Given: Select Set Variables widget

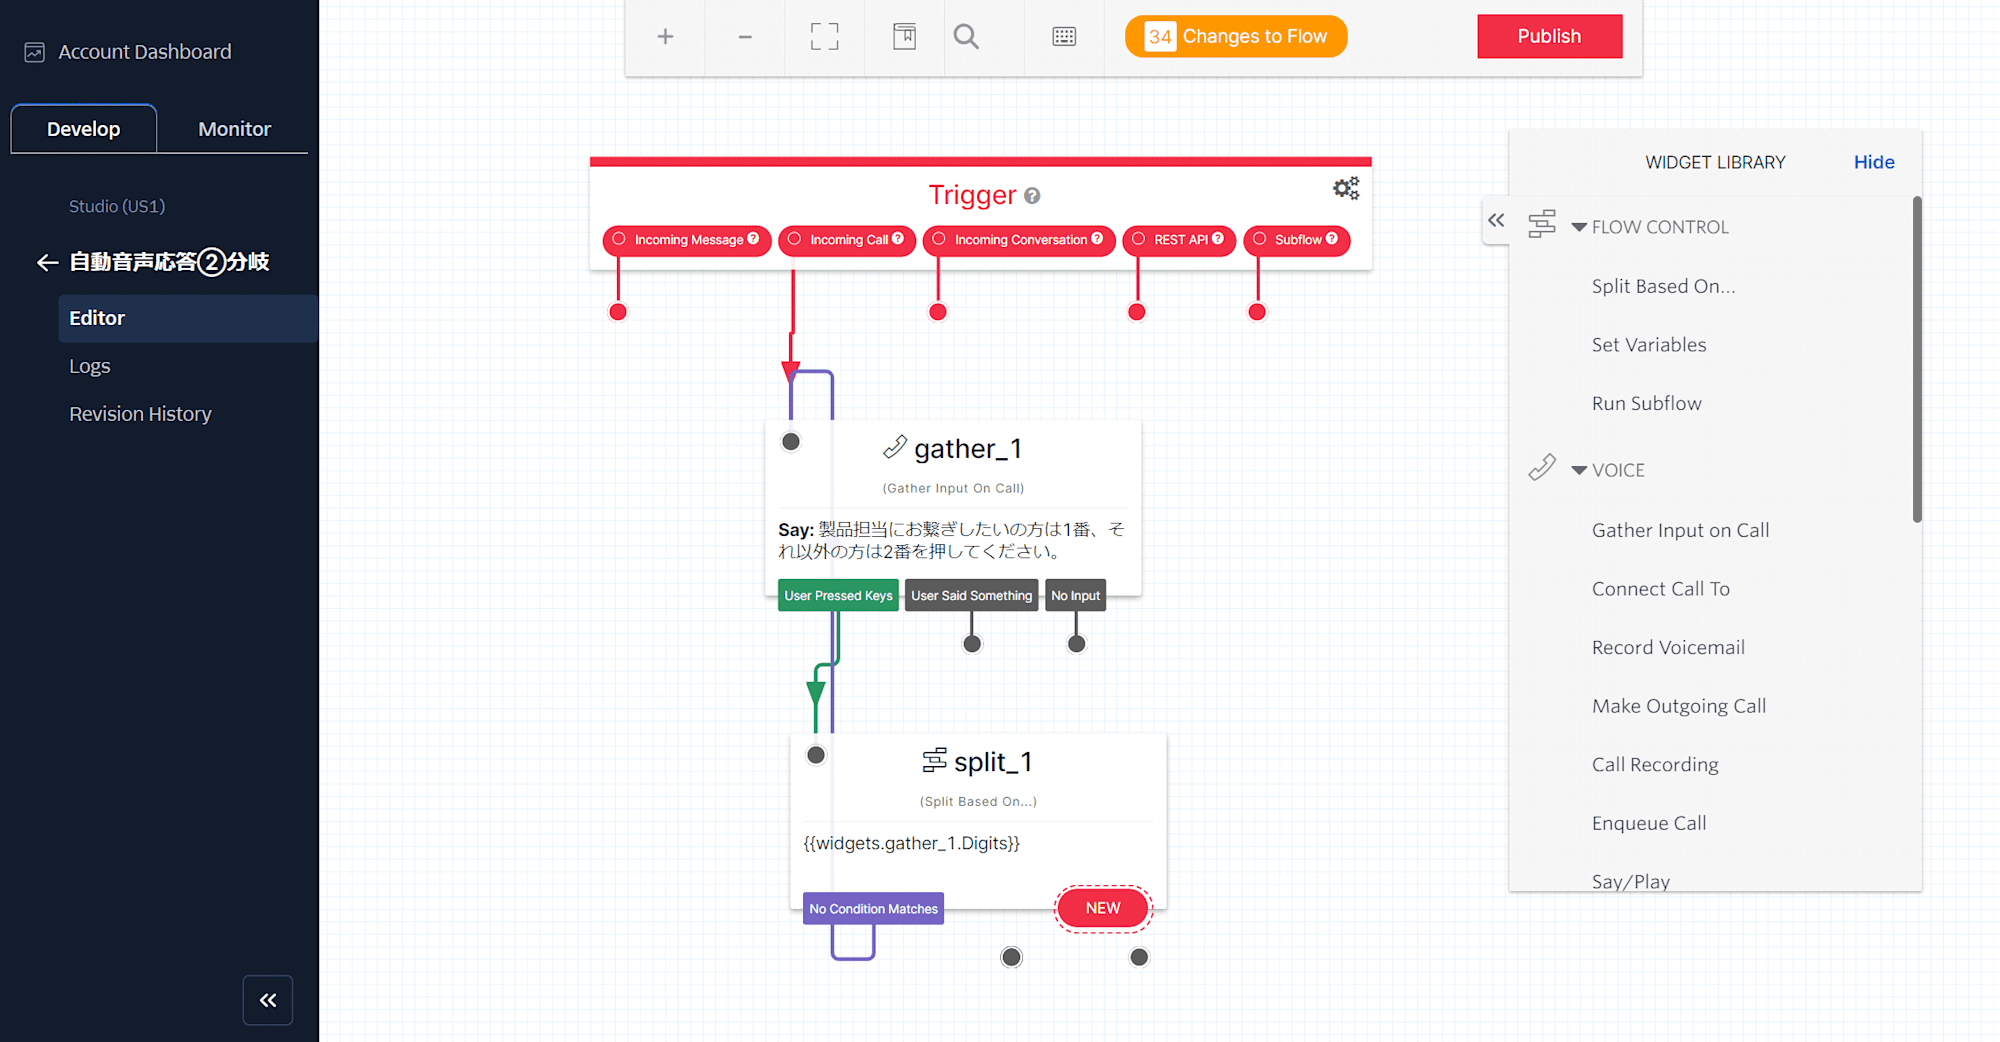Looking at the screenshot, I should tap(1649, 345).
